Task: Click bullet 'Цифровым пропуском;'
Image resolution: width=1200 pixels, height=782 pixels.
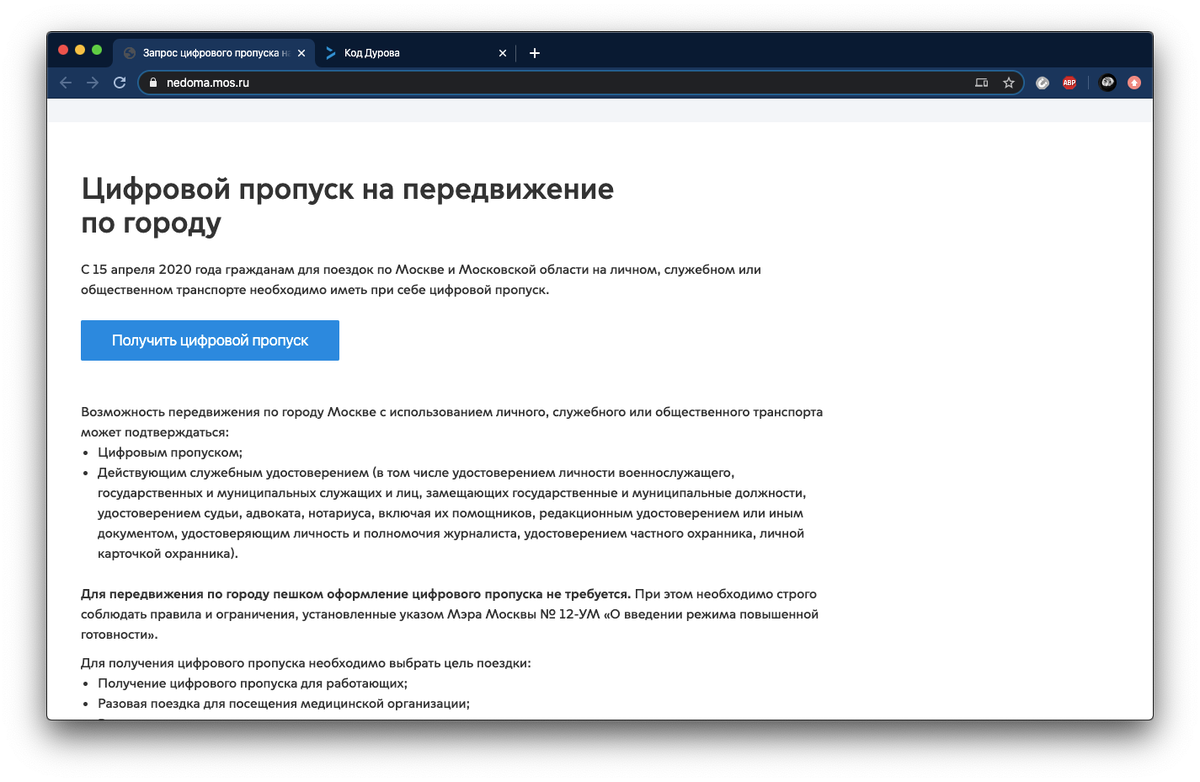Action: pos(170,452)
